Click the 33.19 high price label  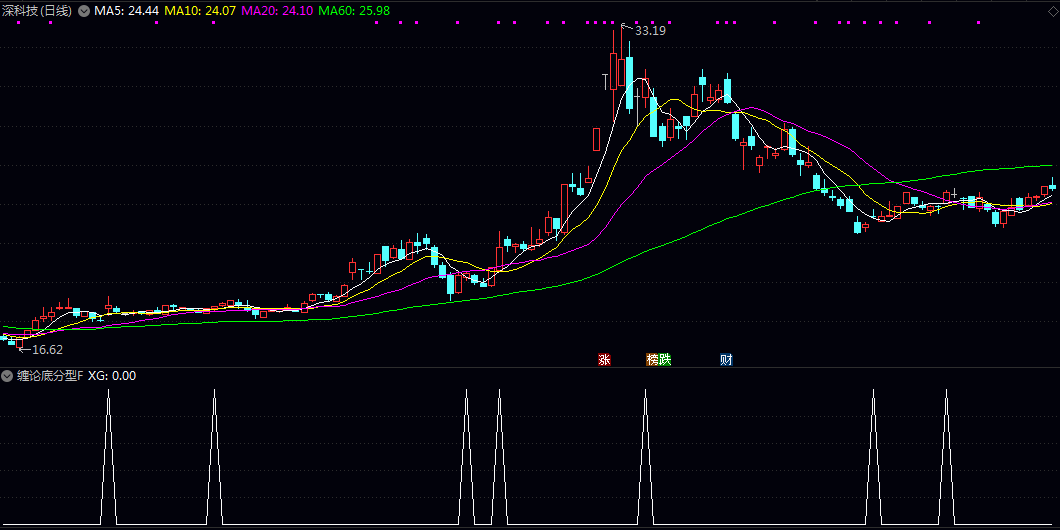pyautogui.click(x=650, y=30)
